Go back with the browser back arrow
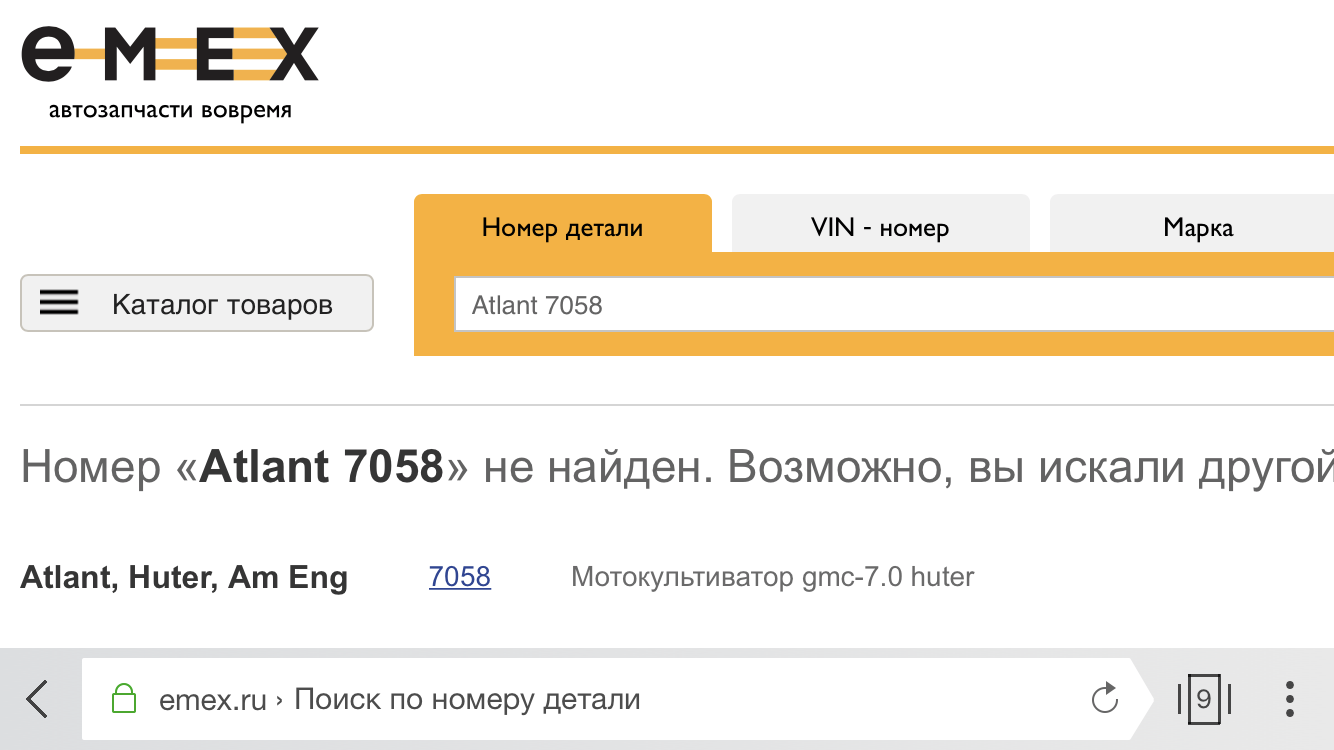 37,699
